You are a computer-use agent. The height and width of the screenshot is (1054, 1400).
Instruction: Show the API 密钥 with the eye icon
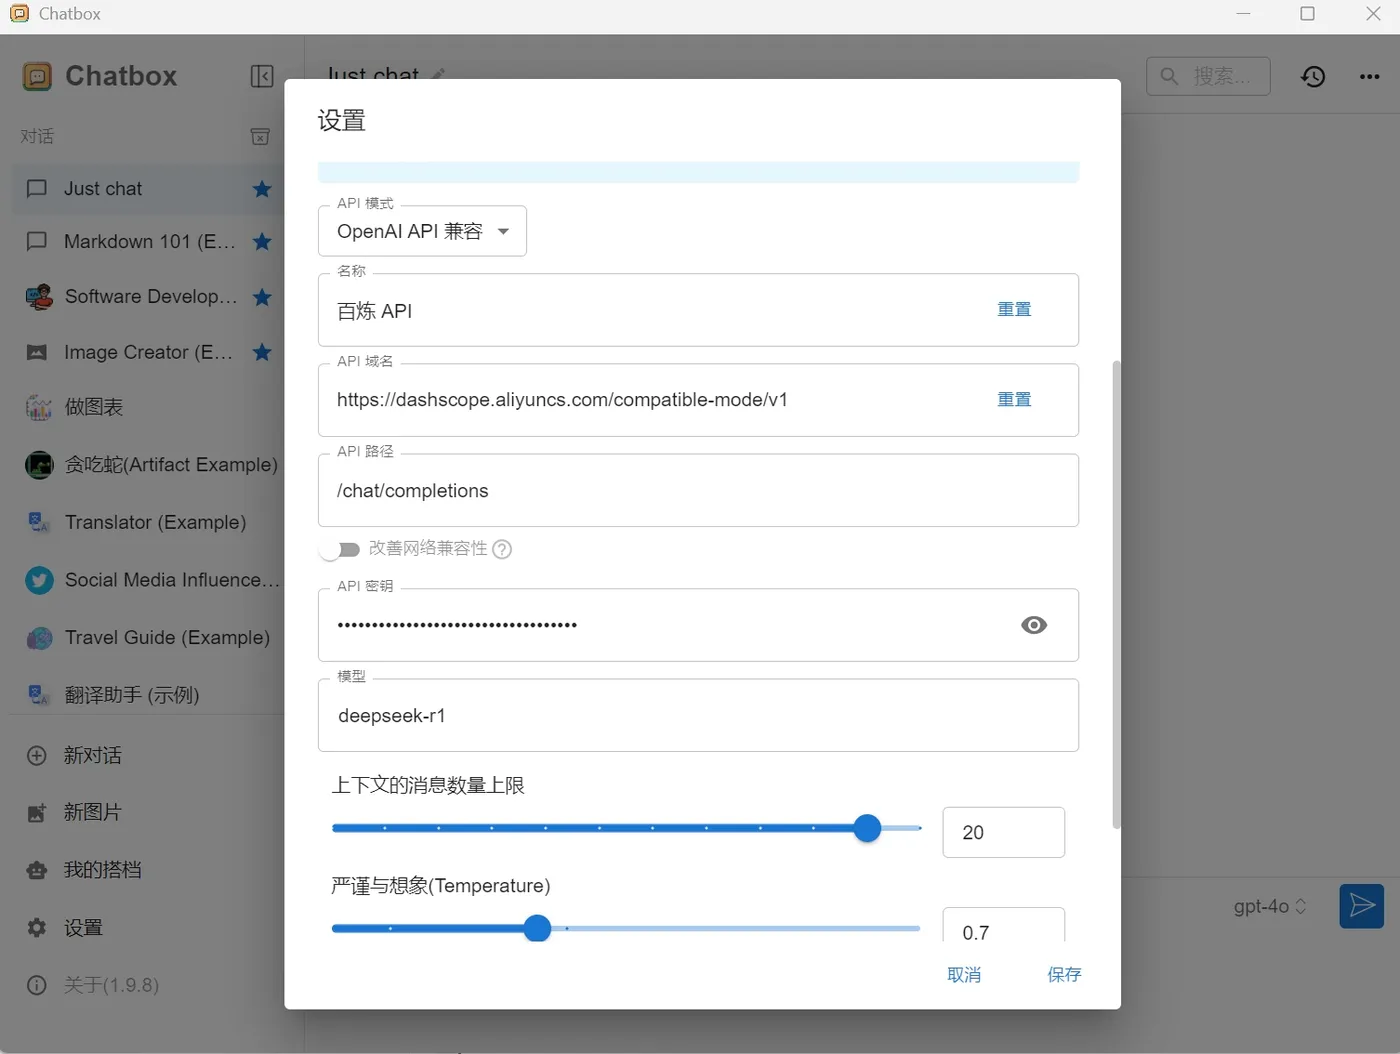(1034, 625)
